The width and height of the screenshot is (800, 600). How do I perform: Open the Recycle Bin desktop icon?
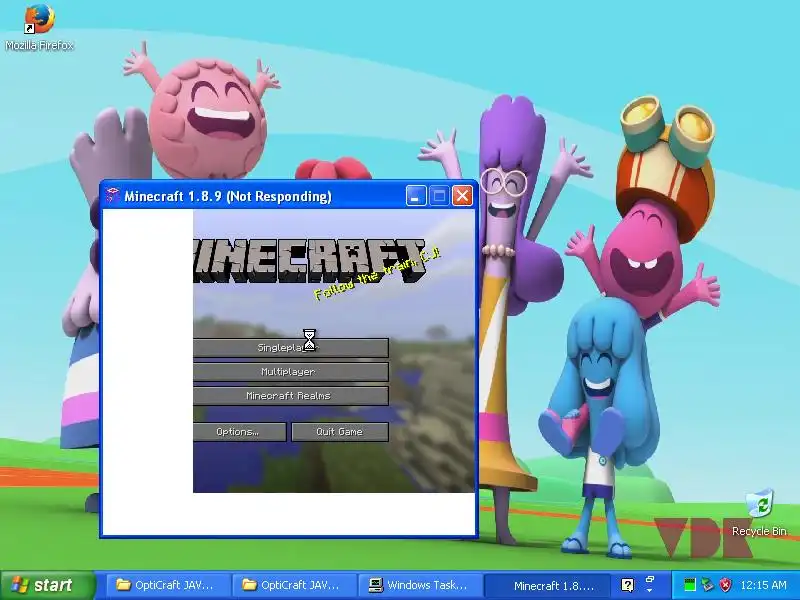759,514
